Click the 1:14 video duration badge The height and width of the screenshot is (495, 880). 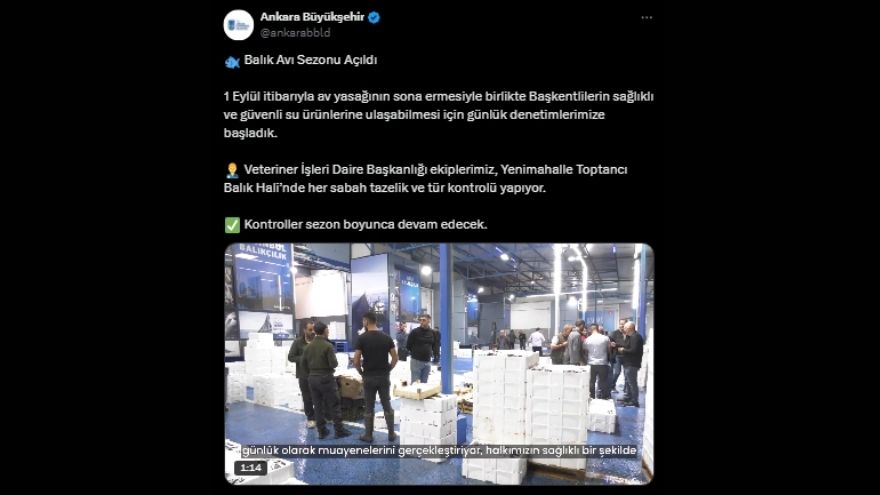point(250,468)
